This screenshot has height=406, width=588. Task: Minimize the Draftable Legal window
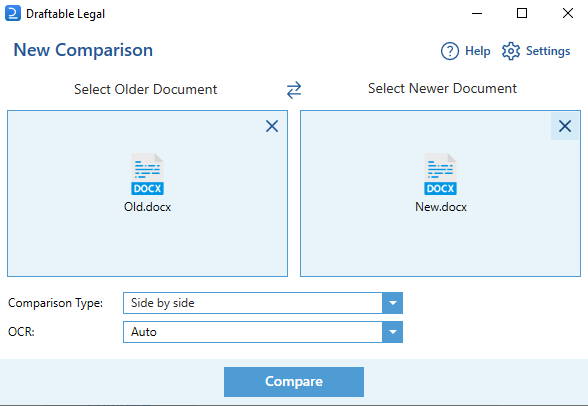tap(477, 13)
